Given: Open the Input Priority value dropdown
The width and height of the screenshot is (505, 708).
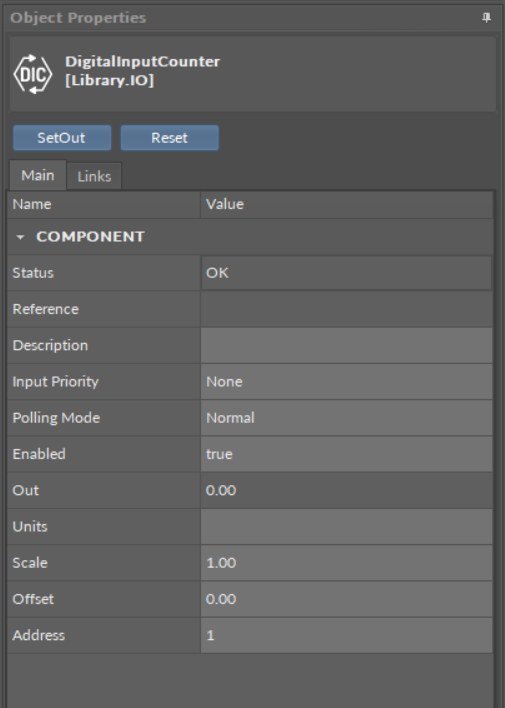Looking at the screenshot, I should click(x=346, y=382).
